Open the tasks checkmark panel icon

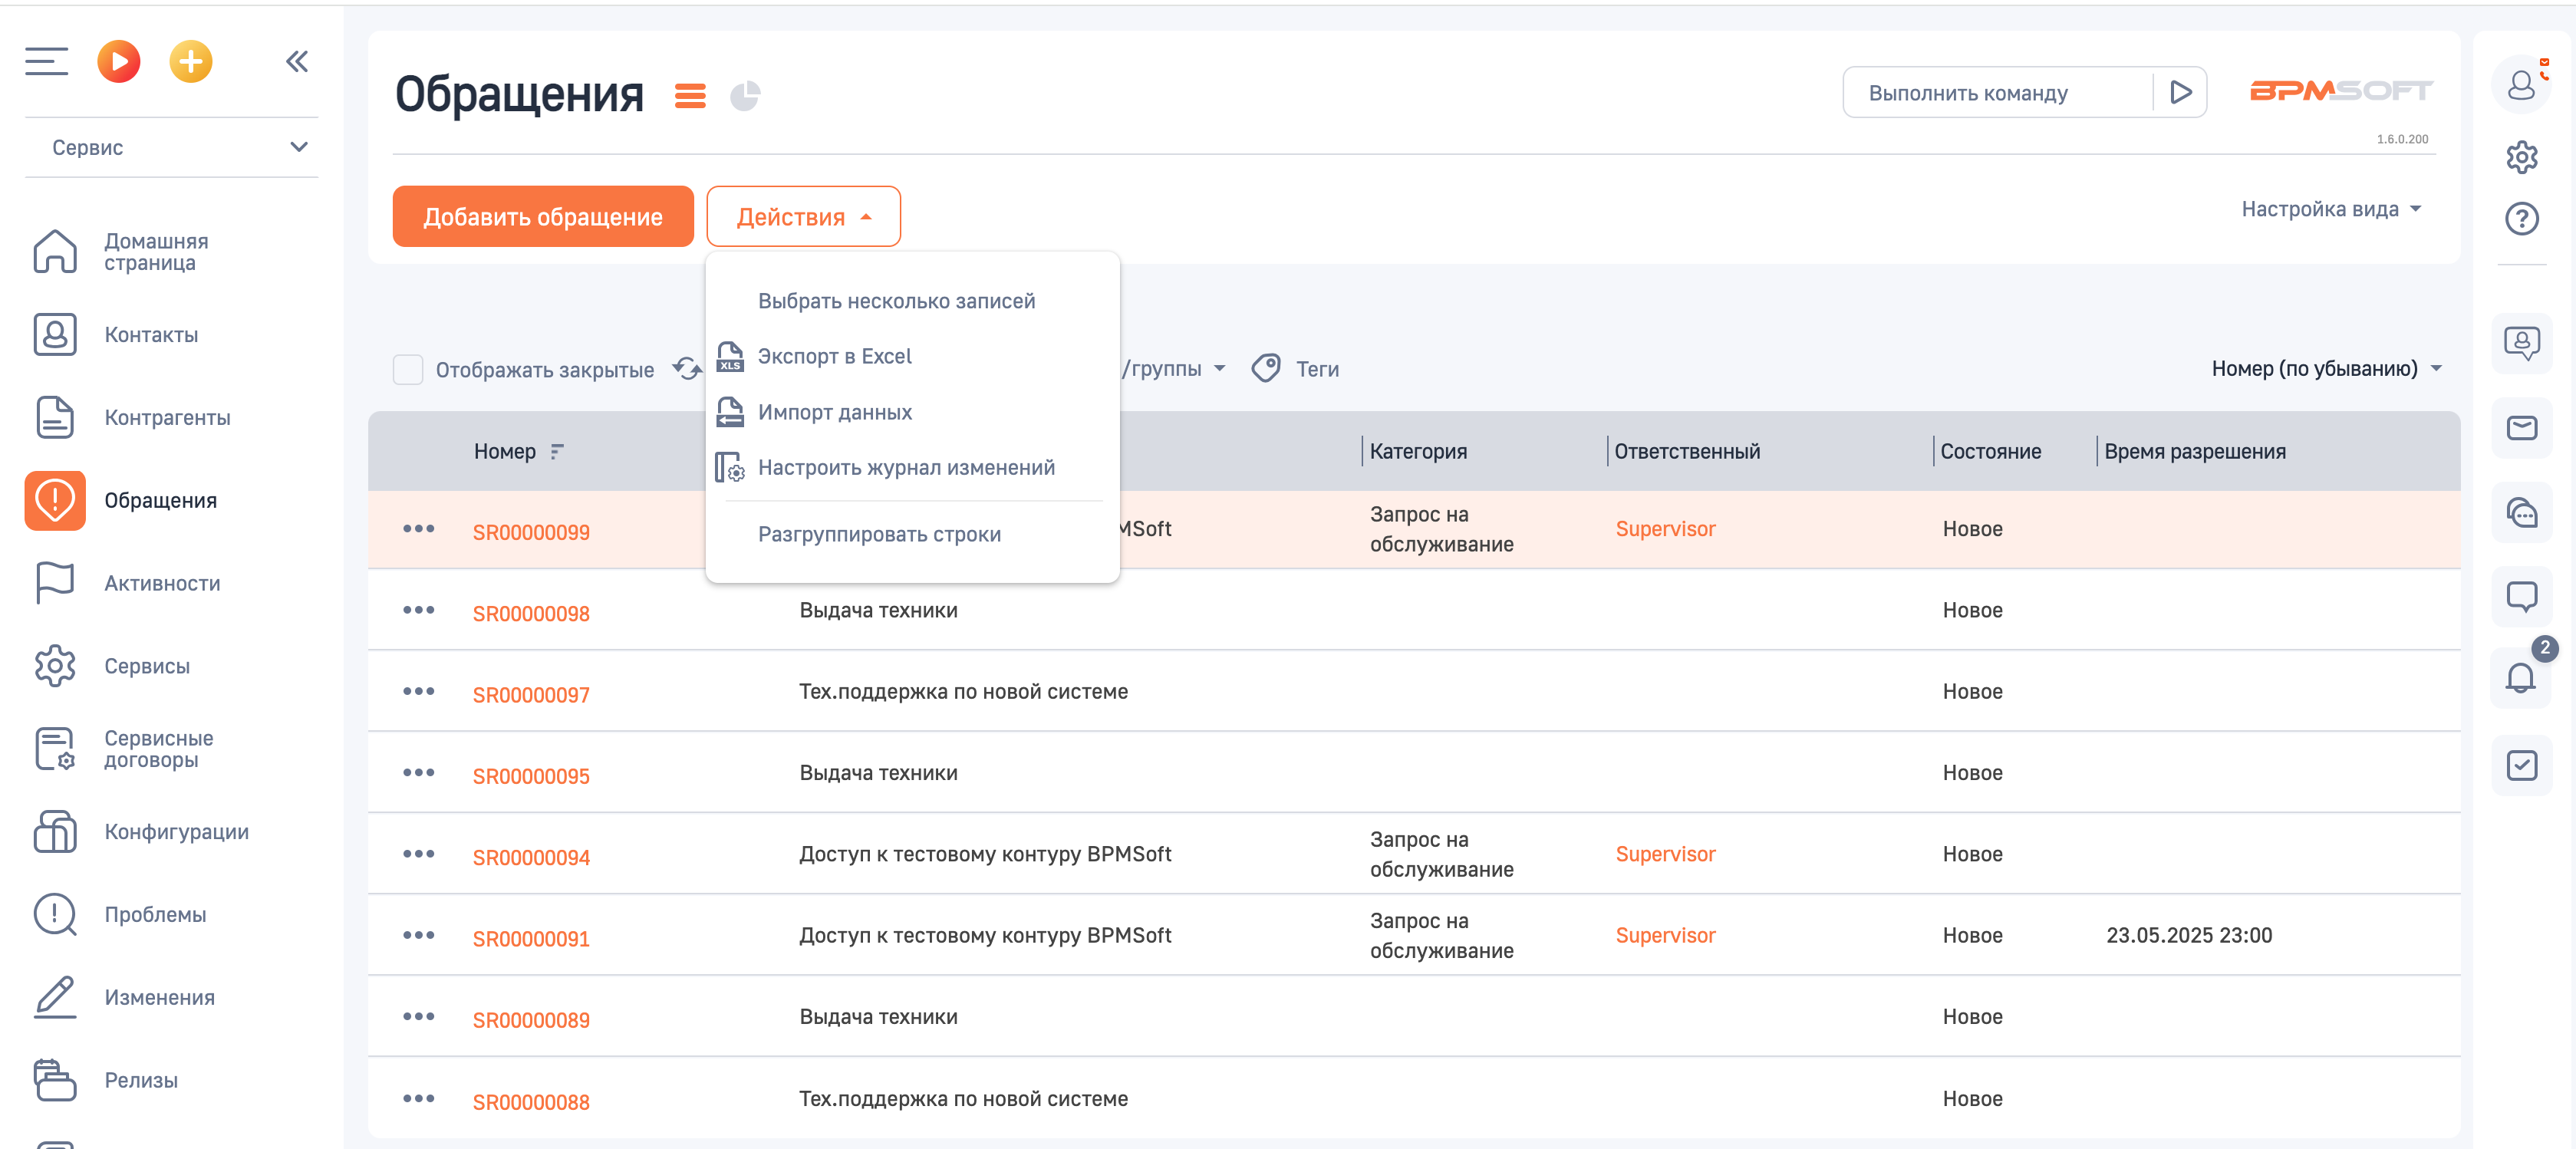click(x=2521, y=766)
